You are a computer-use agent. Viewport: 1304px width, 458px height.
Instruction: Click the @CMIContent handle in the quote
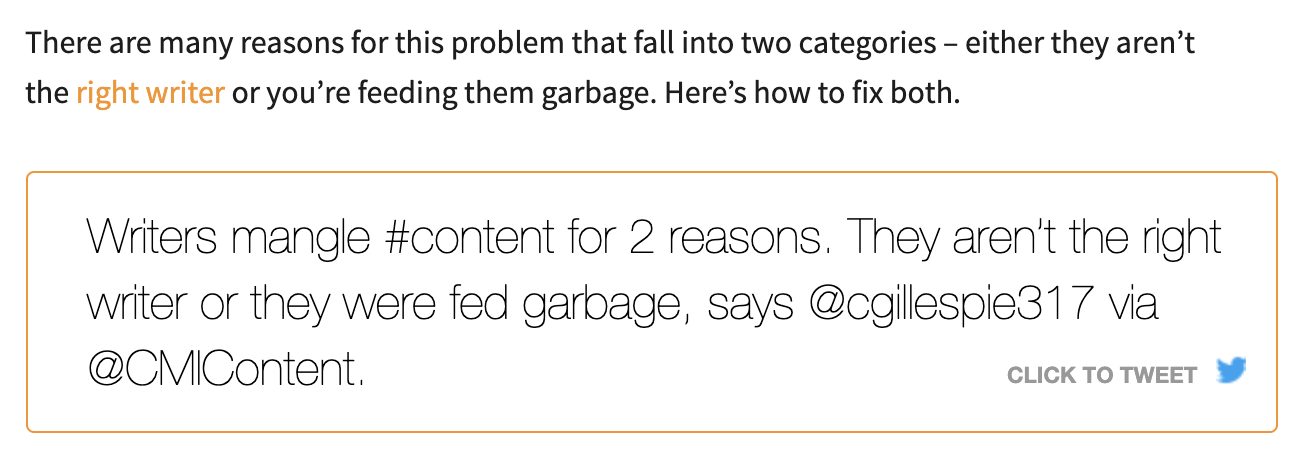pyautogui.click(x=224, y=371)
